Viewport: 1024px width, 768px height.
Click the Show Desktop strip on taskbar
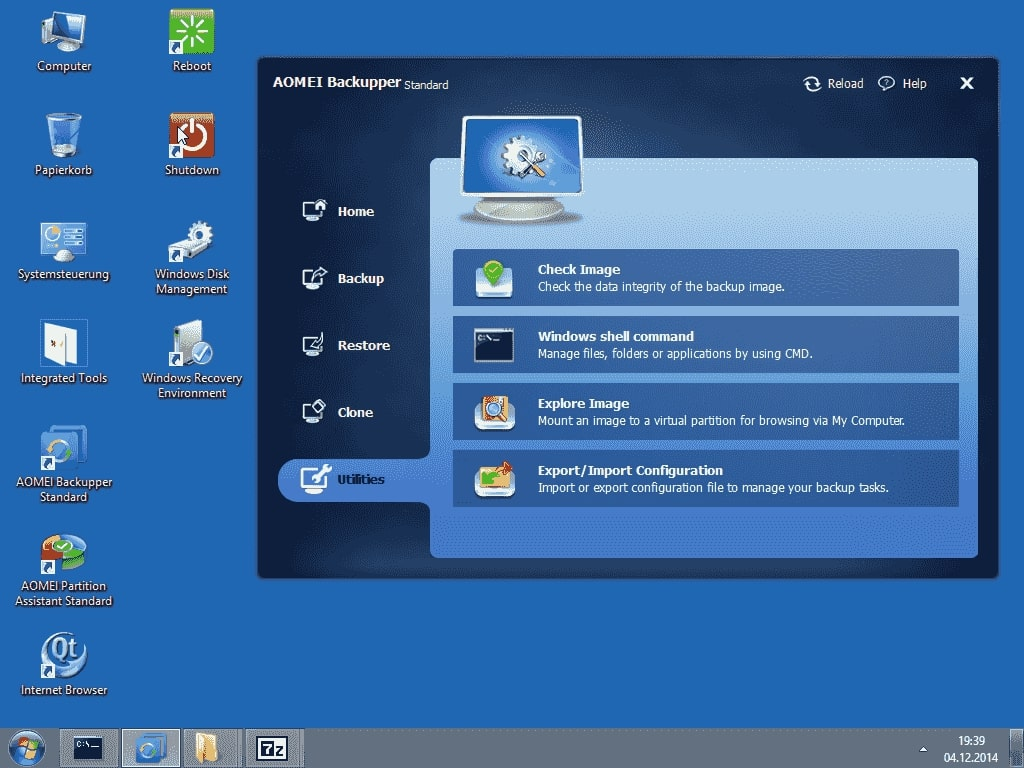(1017, 748)
